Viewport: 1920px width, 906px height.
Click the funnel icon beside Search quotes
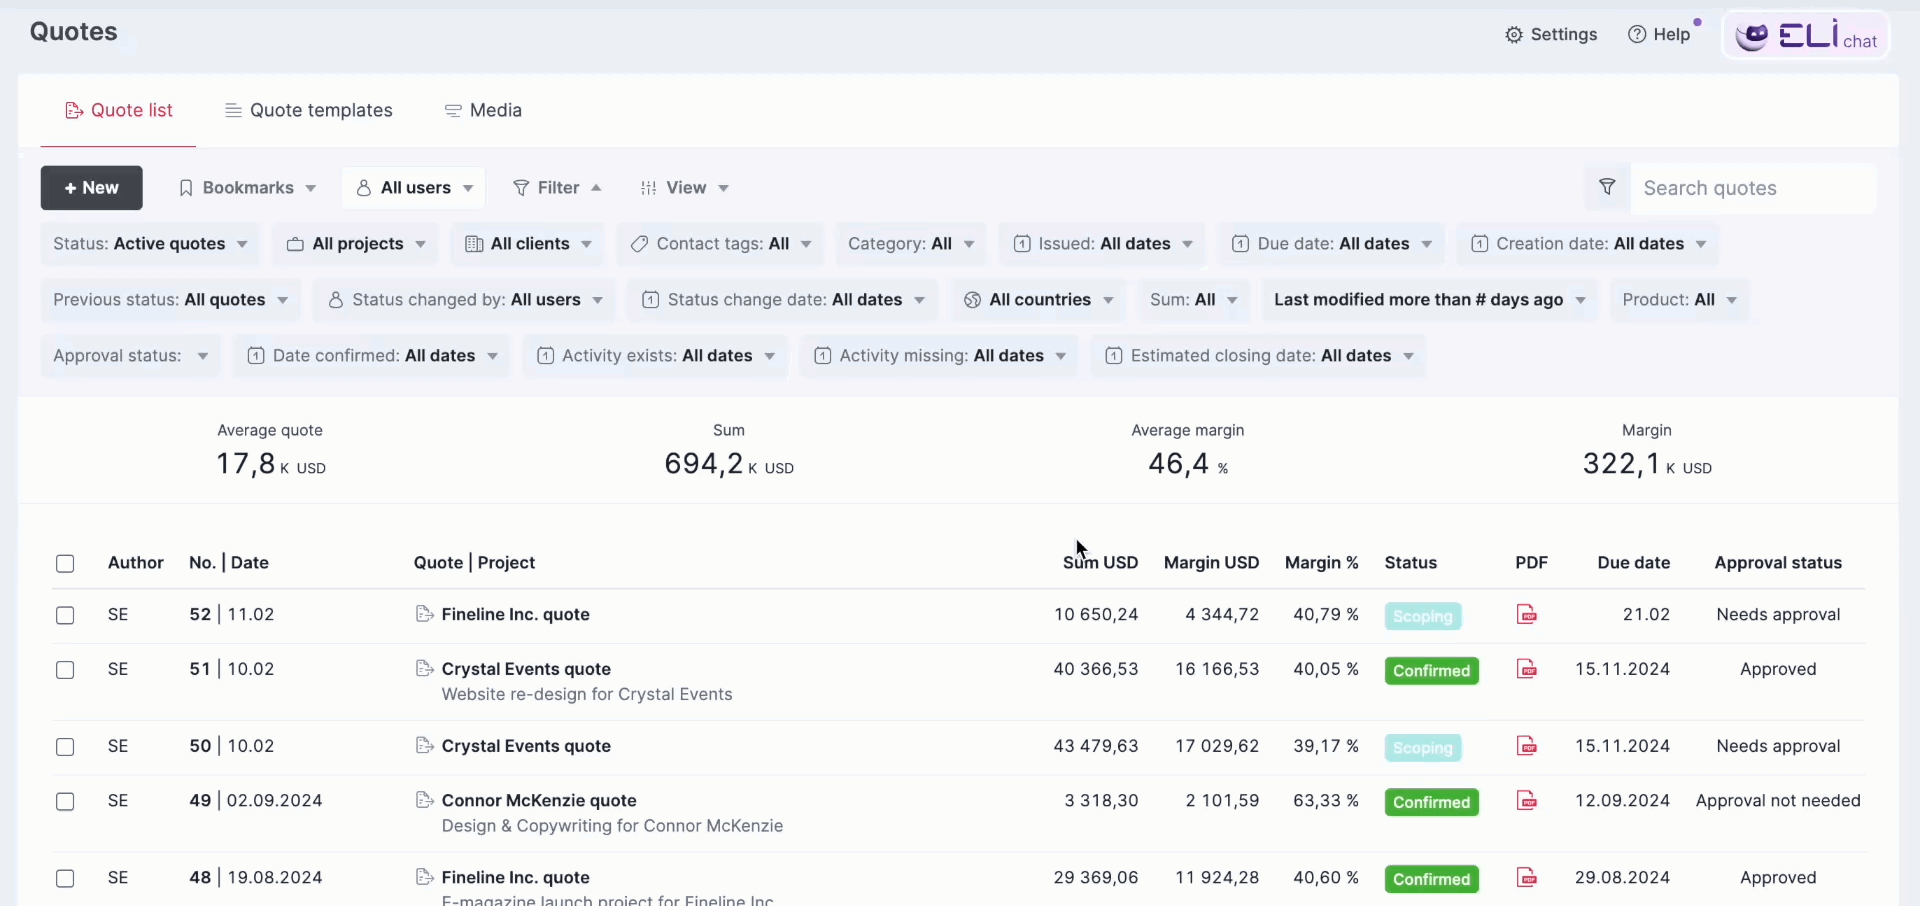[x=1607, y=188]
